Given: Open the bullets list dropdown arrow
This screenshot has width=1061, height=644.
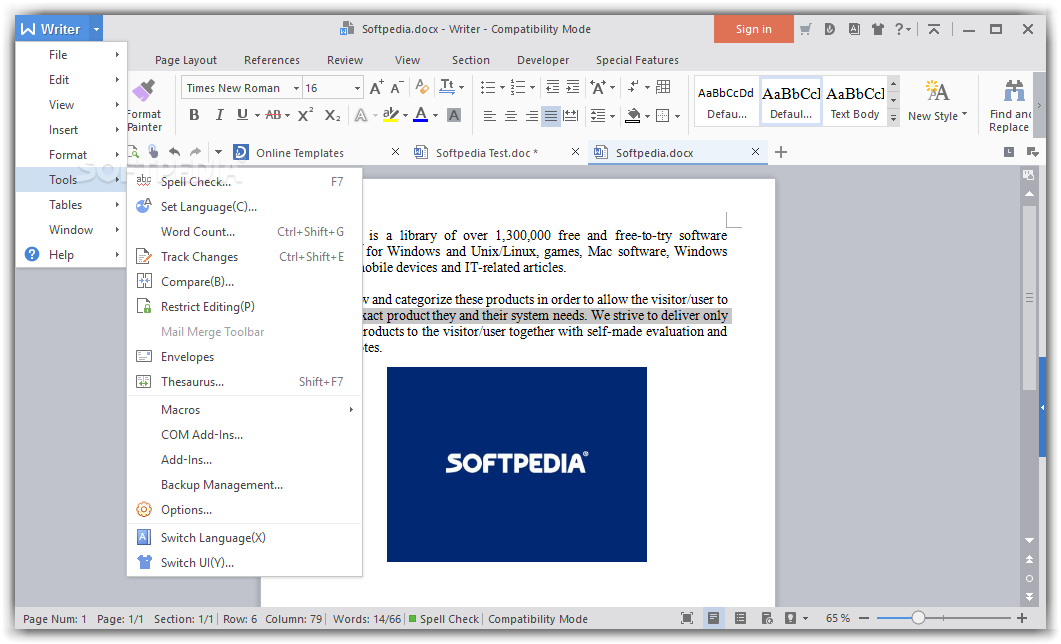Looking at the screenshot, I should [x=502, y=87].
